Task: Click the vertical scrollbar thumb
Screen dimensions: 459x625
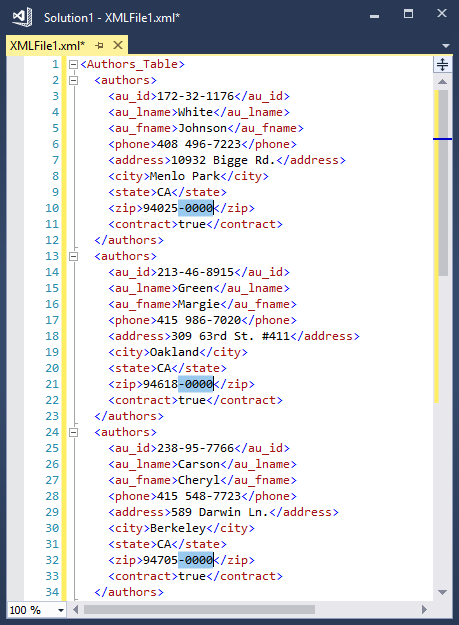Action: point(443,183)
